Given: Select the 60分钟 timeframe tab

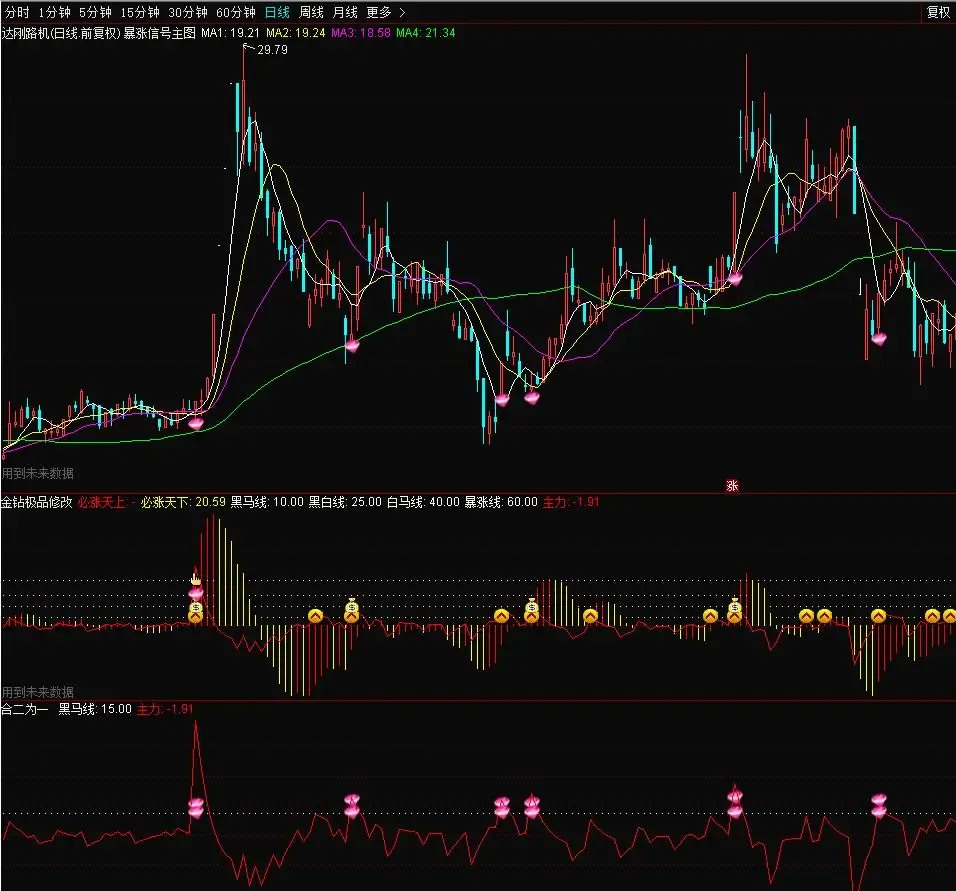Looking at the screenshot, I should 236,12.
